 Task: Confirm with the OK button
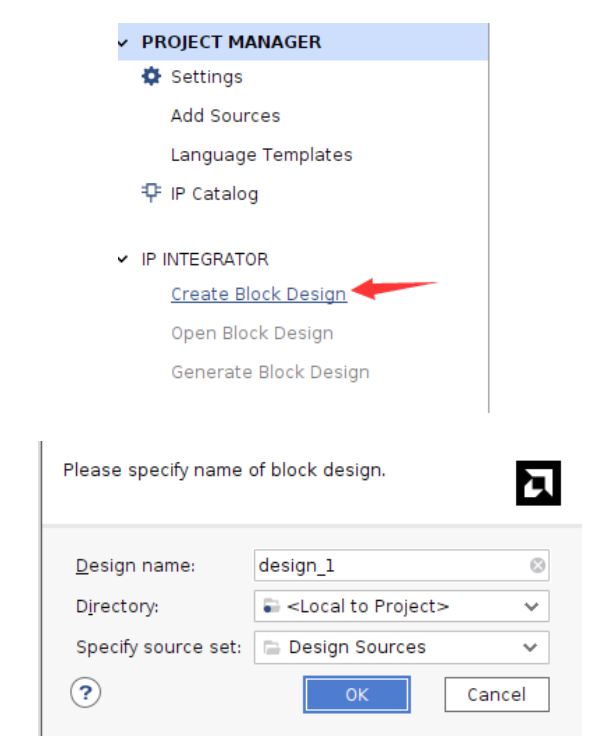[x=357, y=695]
